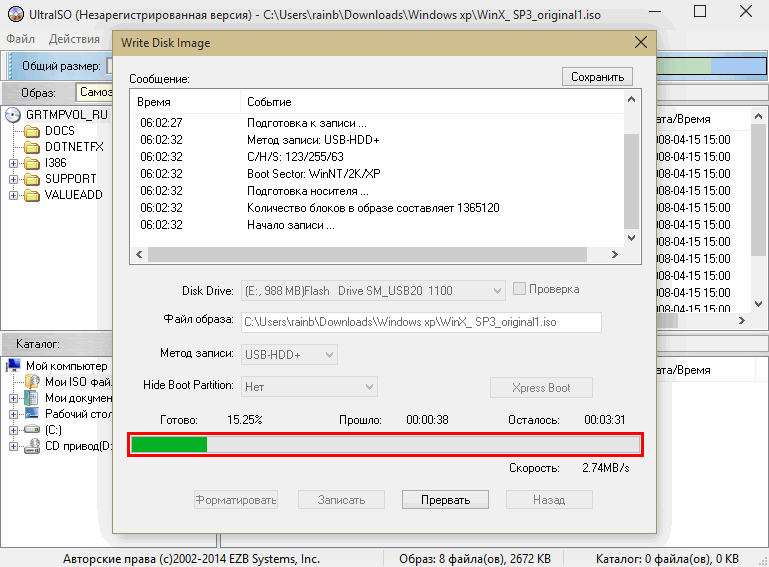The image size is (769, 567).
Task: Select the CD привод drive icon
Action: (32, 446)
